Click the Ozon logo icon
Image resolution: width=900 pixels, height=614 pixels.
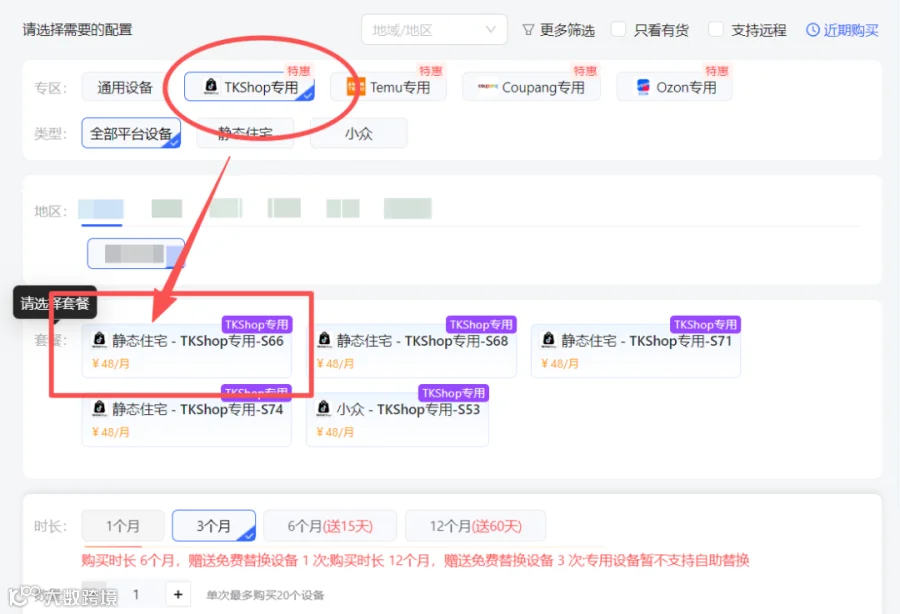[x=643, y=87]
